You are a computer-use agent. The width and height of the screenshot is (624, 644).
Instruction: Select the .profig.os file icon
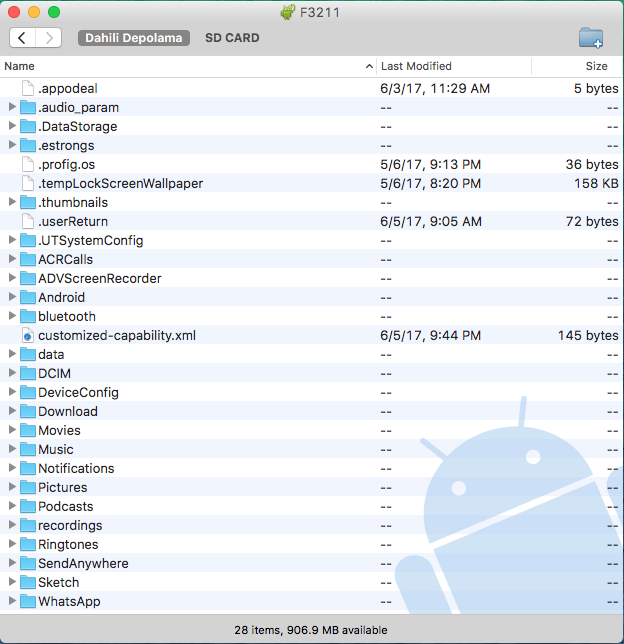pos(28,164)
